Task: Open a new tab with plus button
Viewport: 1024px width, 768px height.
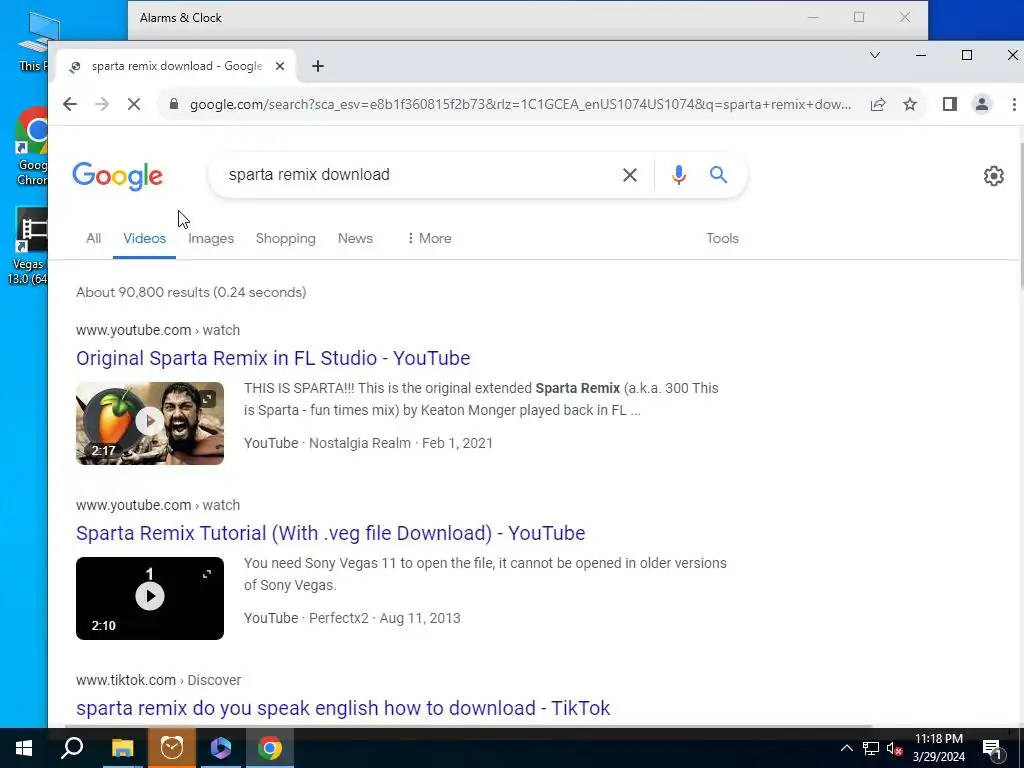Action: click(318, 66)
